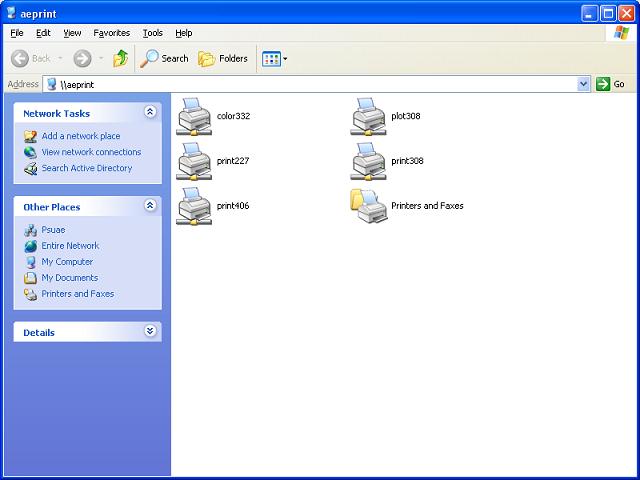
Task: Open Printers and Faxes in Other Places
Action: click(x=78, y=293)
